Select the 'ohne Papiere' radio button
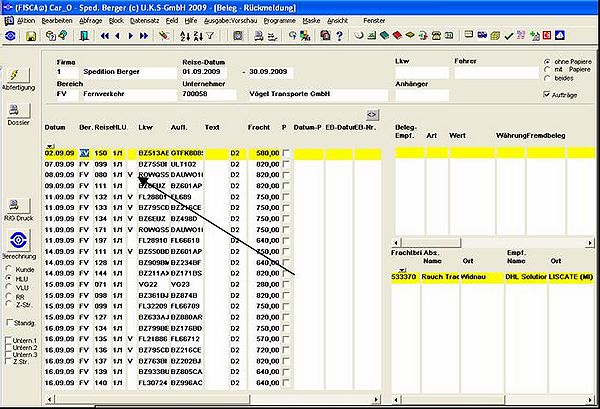 [x=547, y=62]
